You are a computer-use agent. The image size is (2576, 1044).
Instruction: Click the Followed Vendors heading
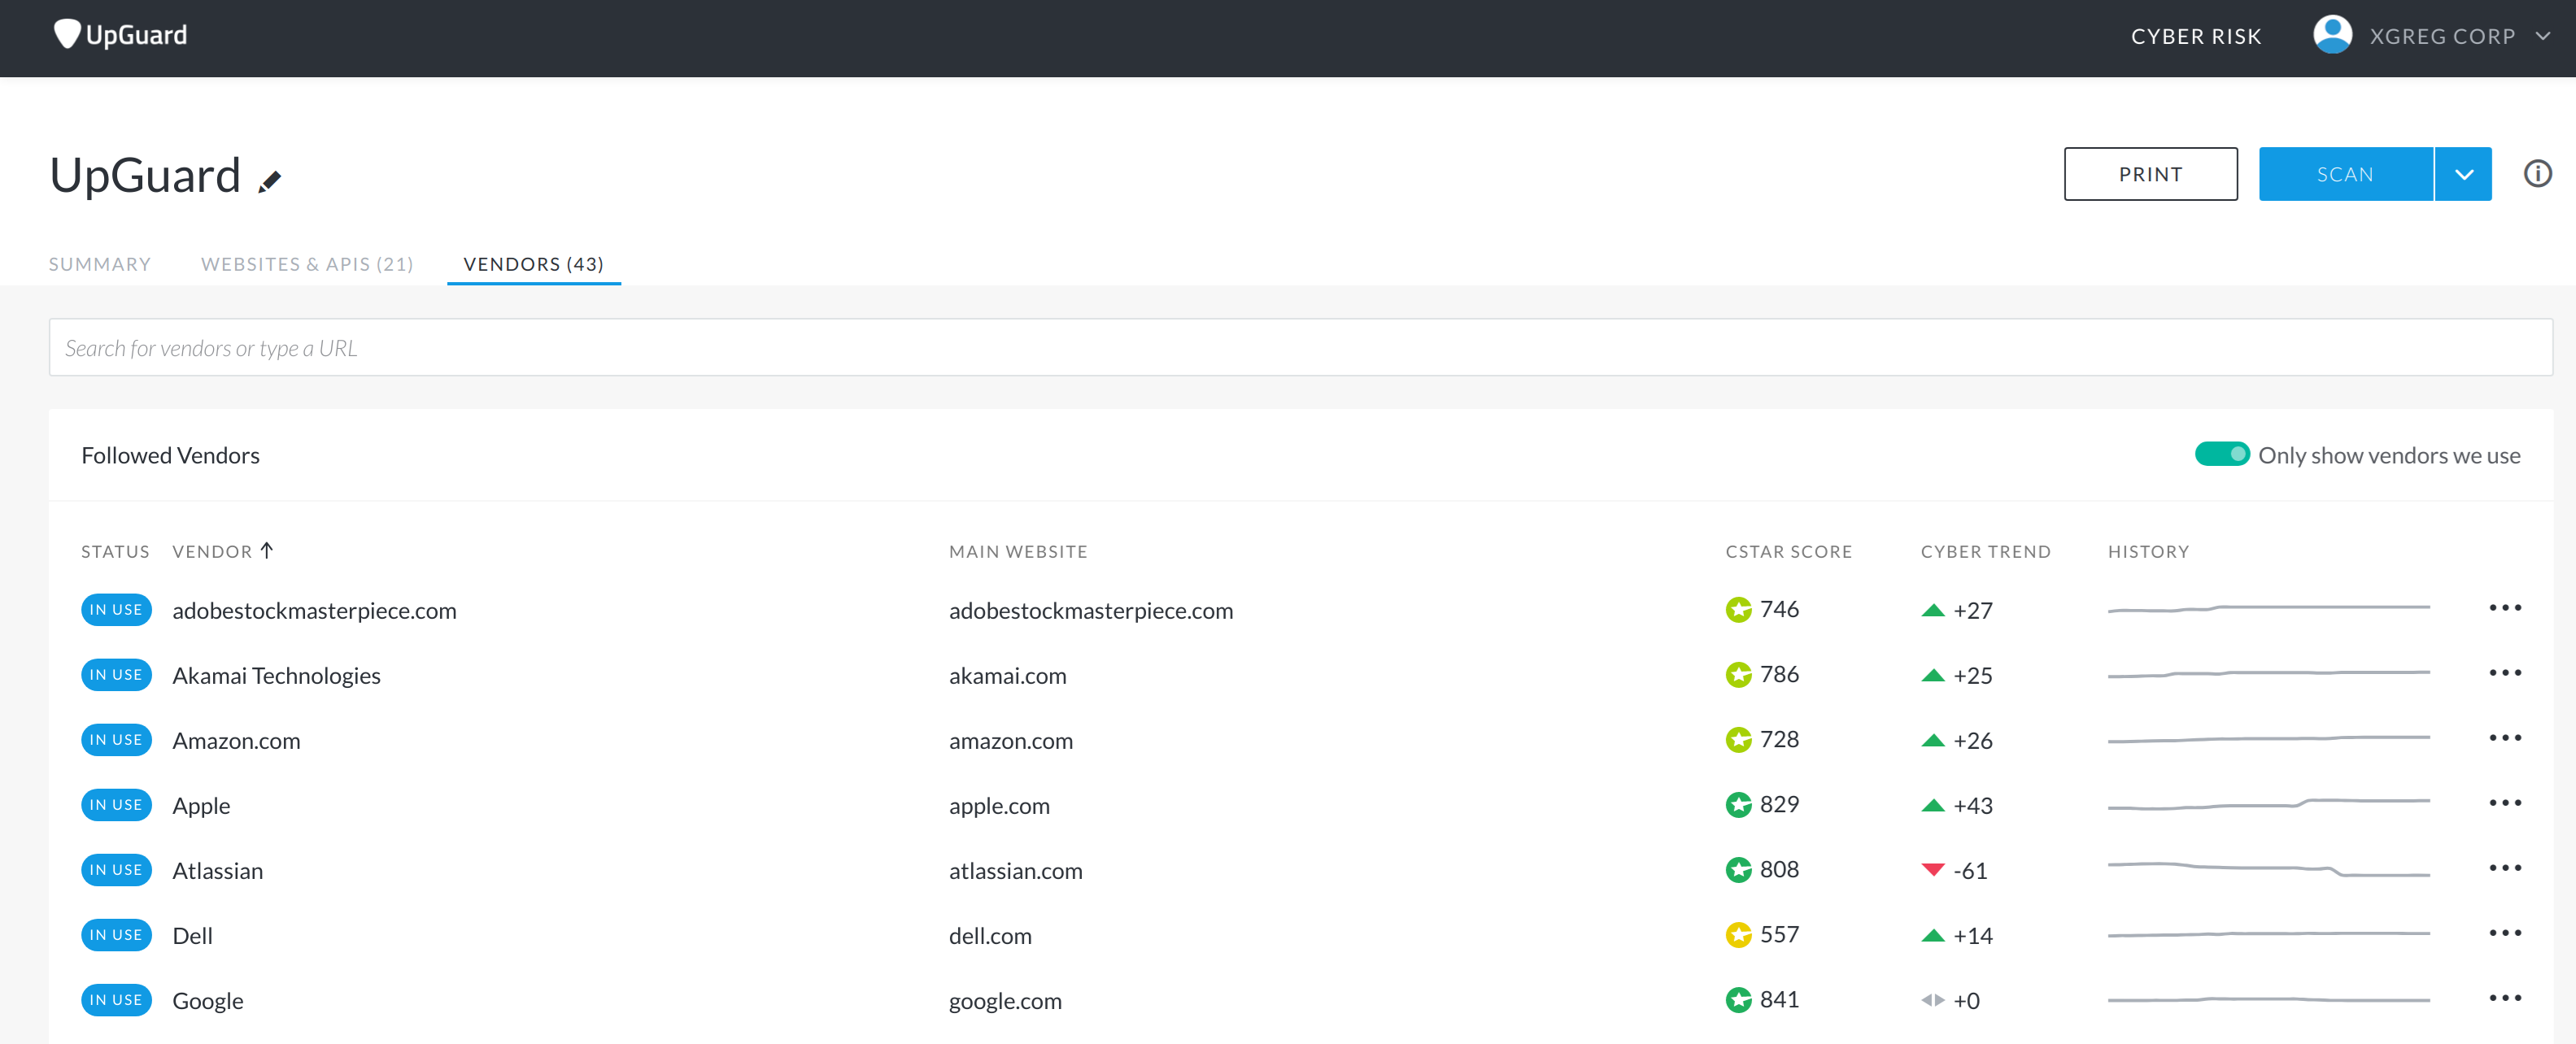click(170, 455)
